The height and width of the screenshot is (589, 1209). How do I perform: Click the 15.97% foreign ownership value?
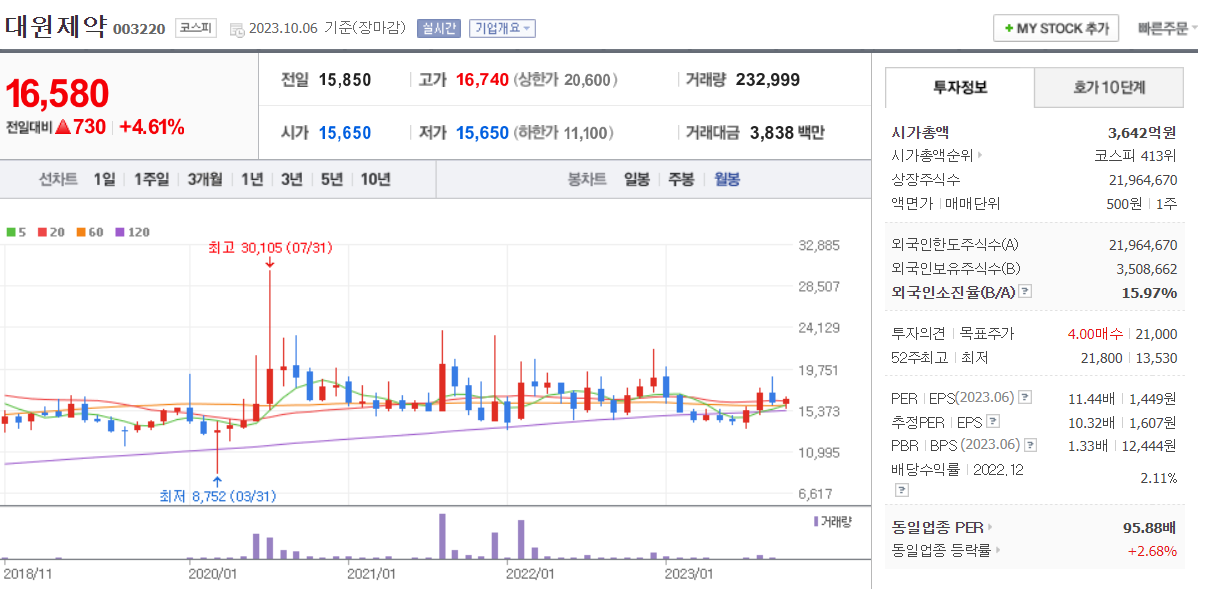point(1149,293)
